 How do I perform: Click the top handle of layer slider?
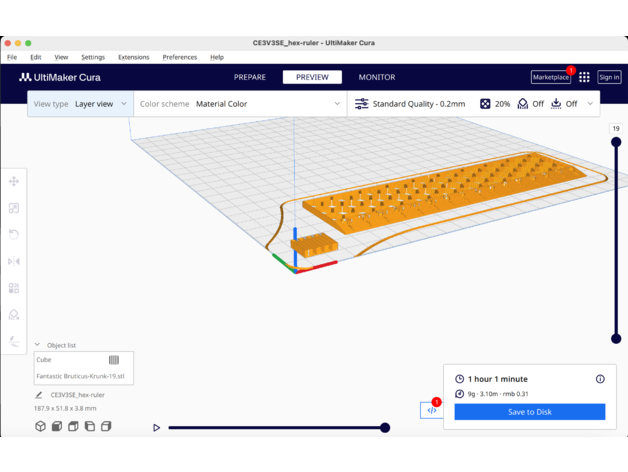[x=616, y=142]
